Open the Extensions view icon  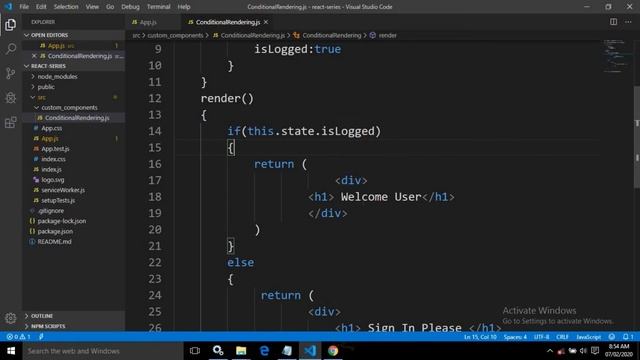point(11,122)
